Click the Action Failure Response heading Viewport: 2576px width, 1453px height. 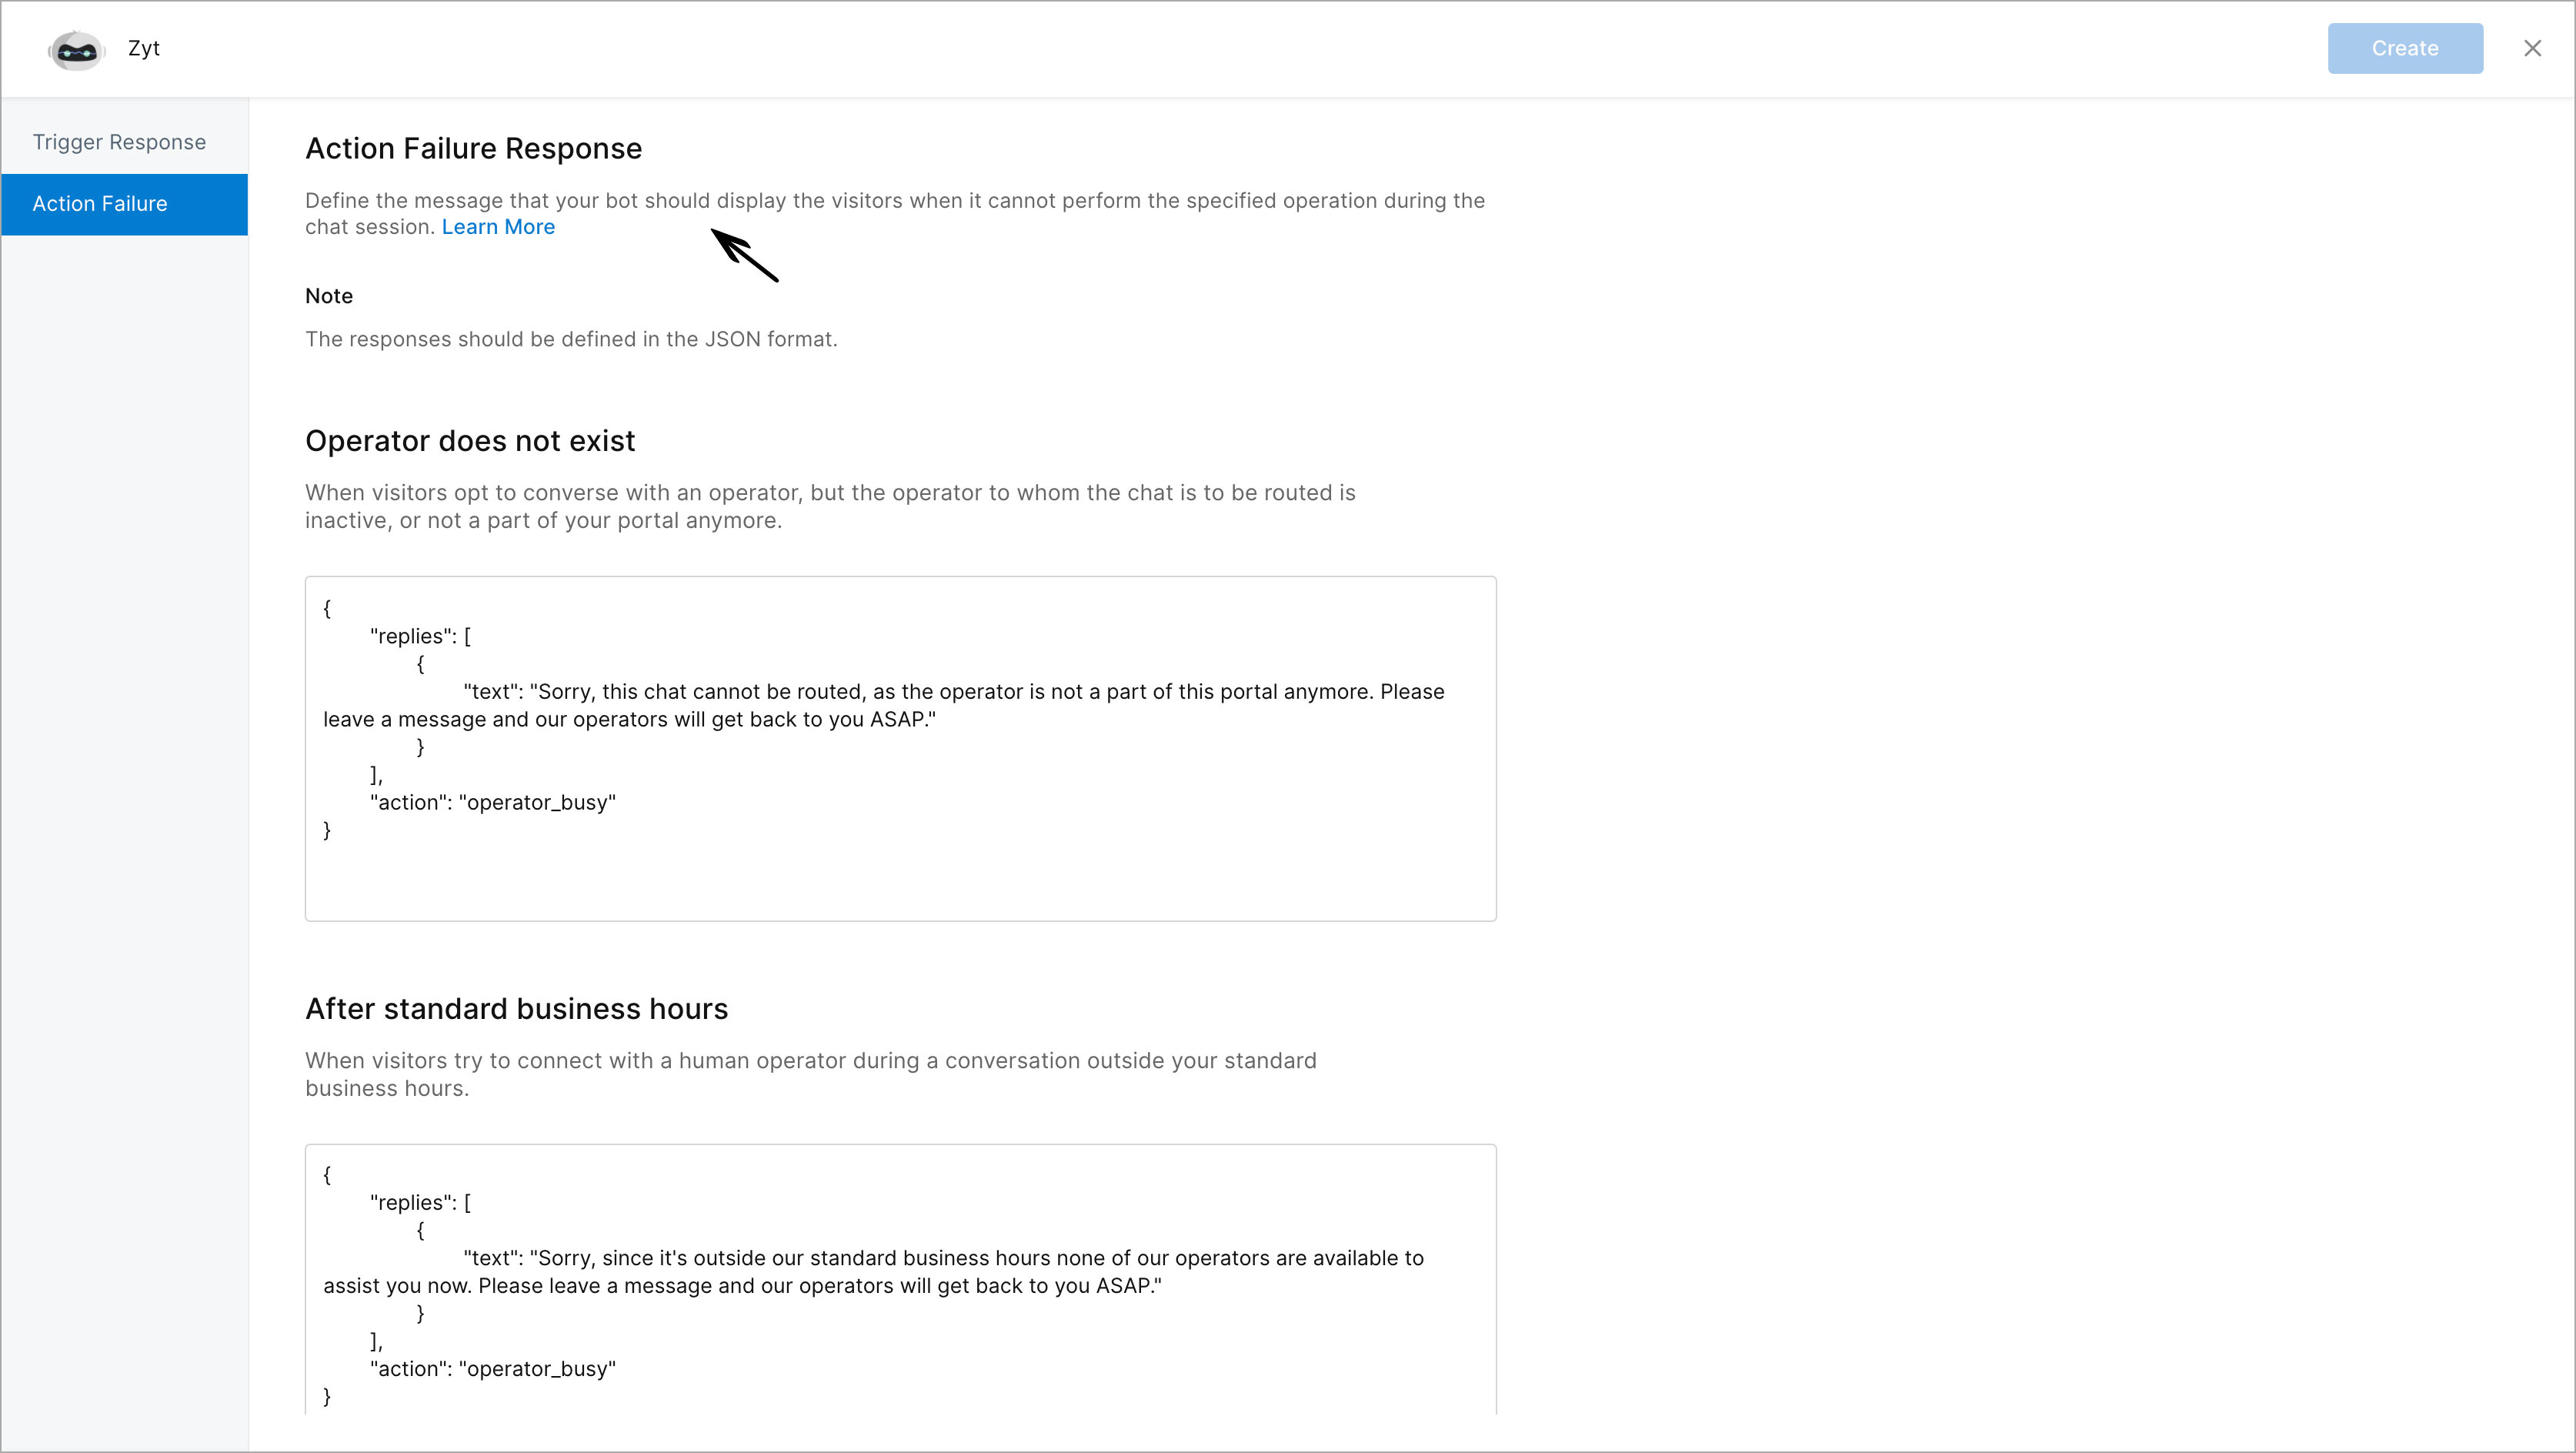point(474,148)
